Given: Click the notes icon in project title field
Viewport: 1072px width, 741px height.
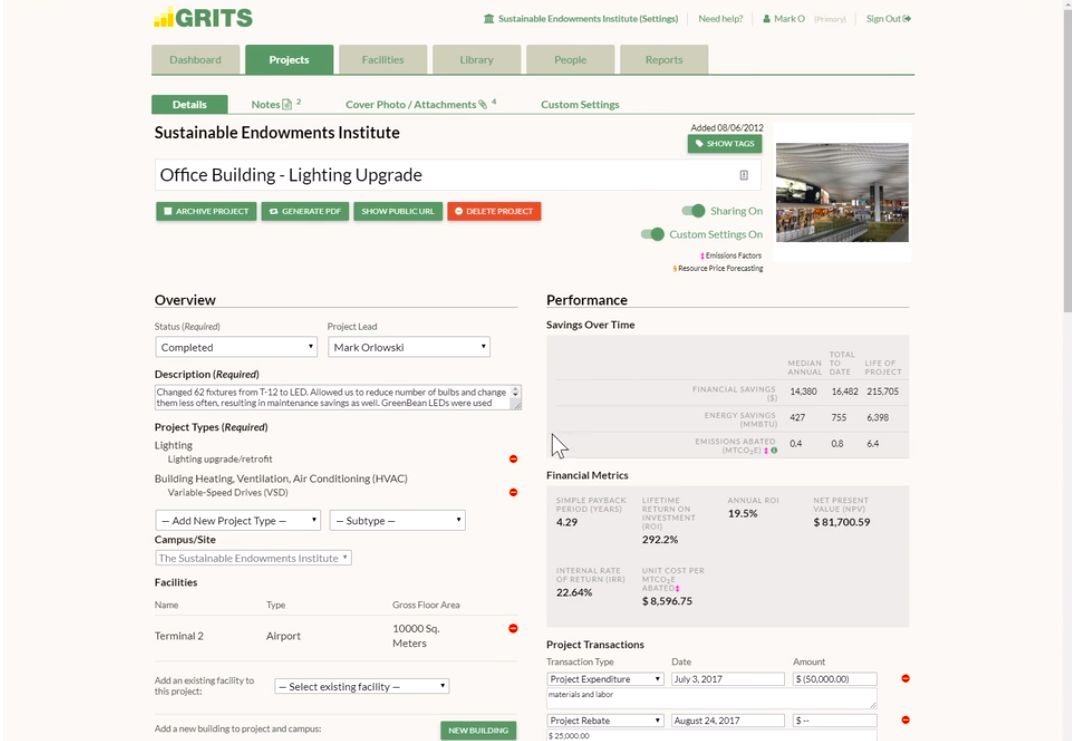Looking at the screenshot, I should pyautogui.click(x=743, y=175).
